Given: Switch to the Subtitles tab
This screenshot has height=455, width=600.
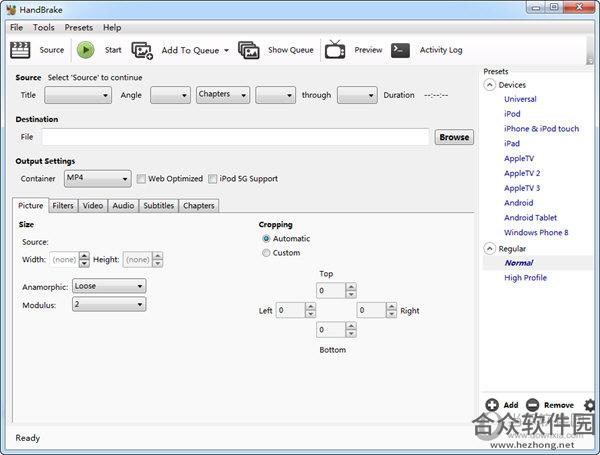Looking at the screenshot, I should pyautogui.click(x=158, y=205).
